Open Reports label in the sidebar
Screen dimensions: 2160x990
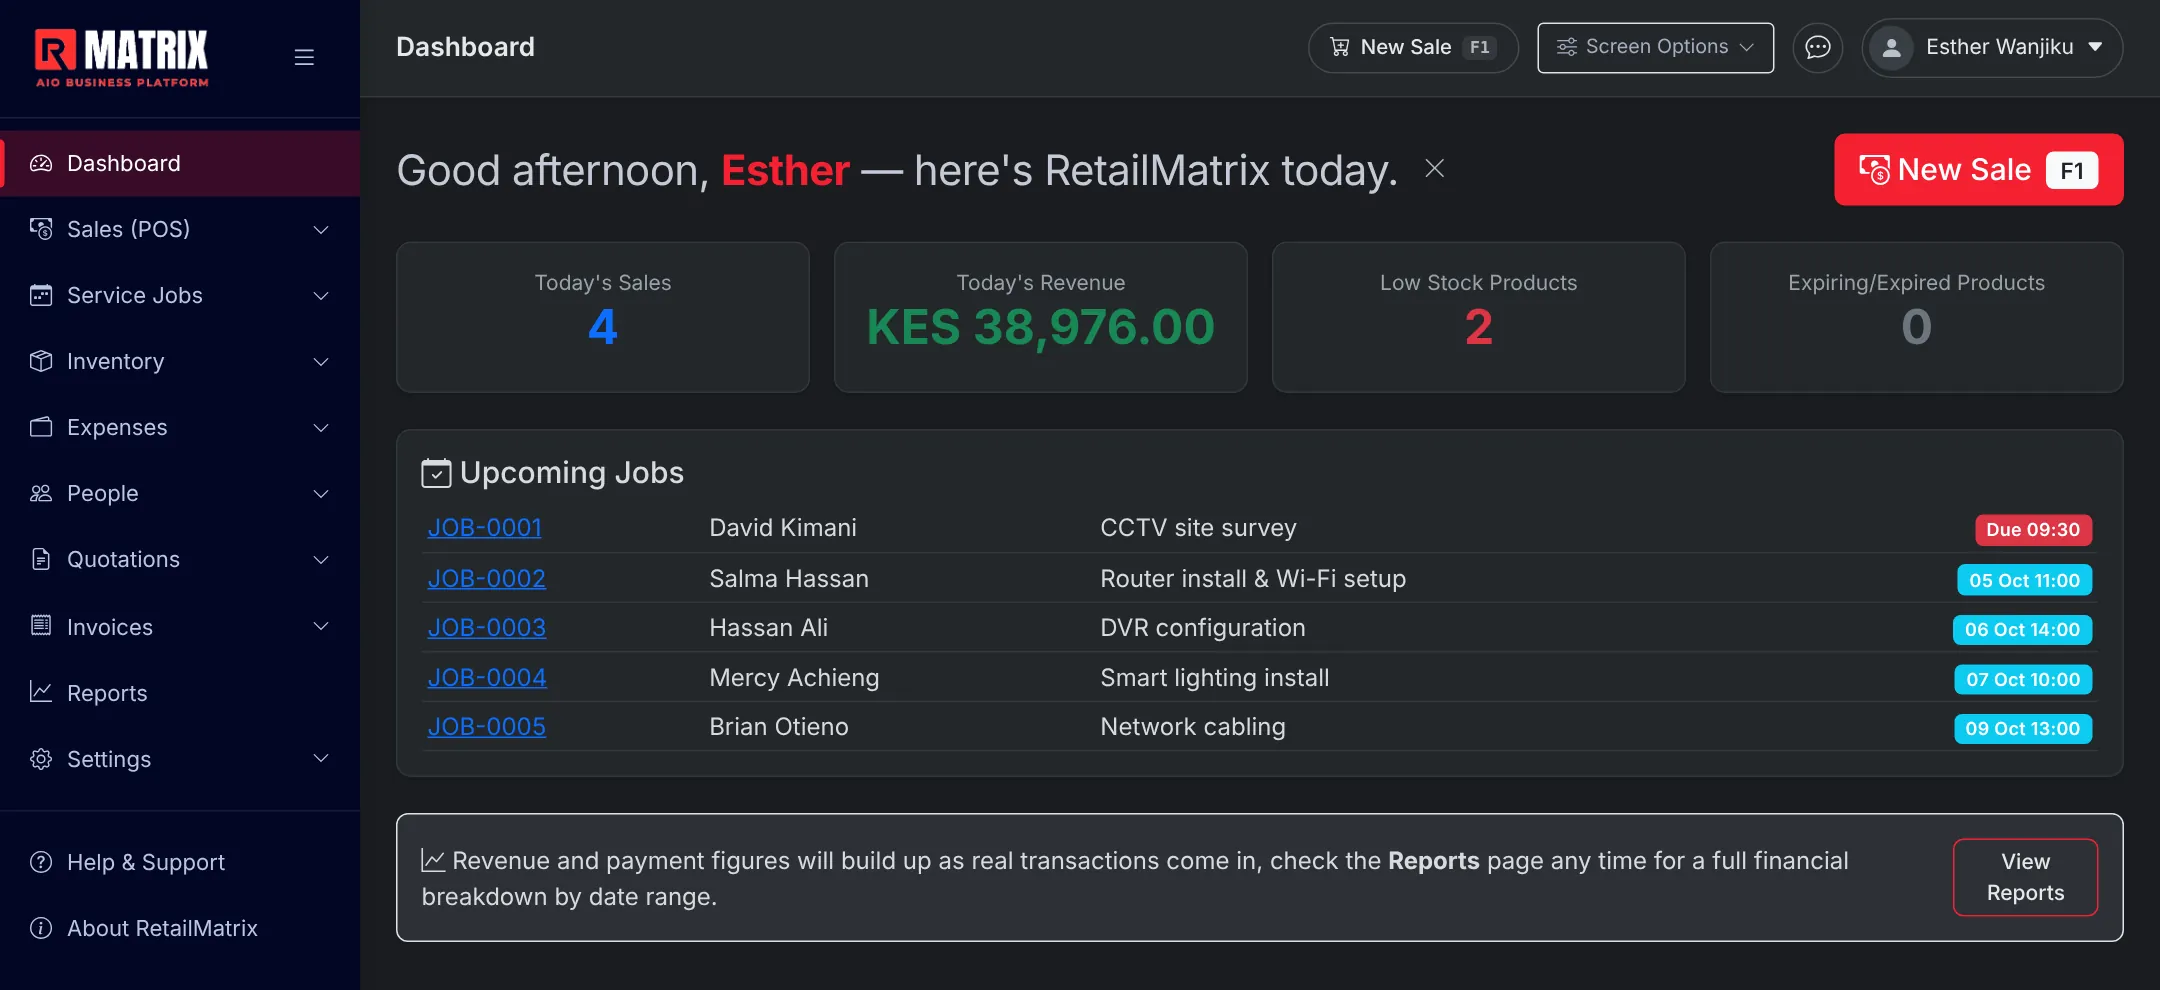pyautogui.click(x=107, y=693)
